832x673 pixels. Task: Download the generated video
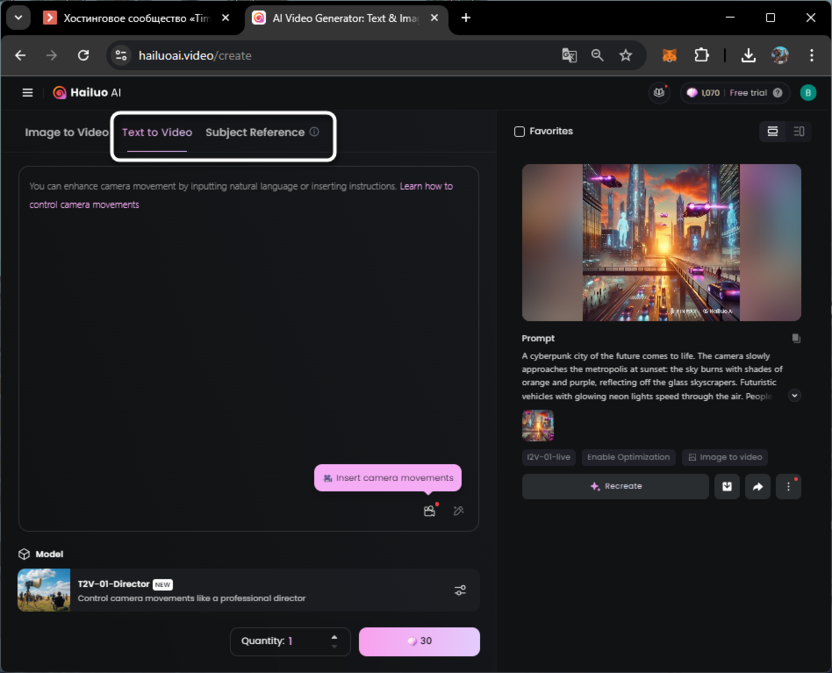click(x=727, y=486)
